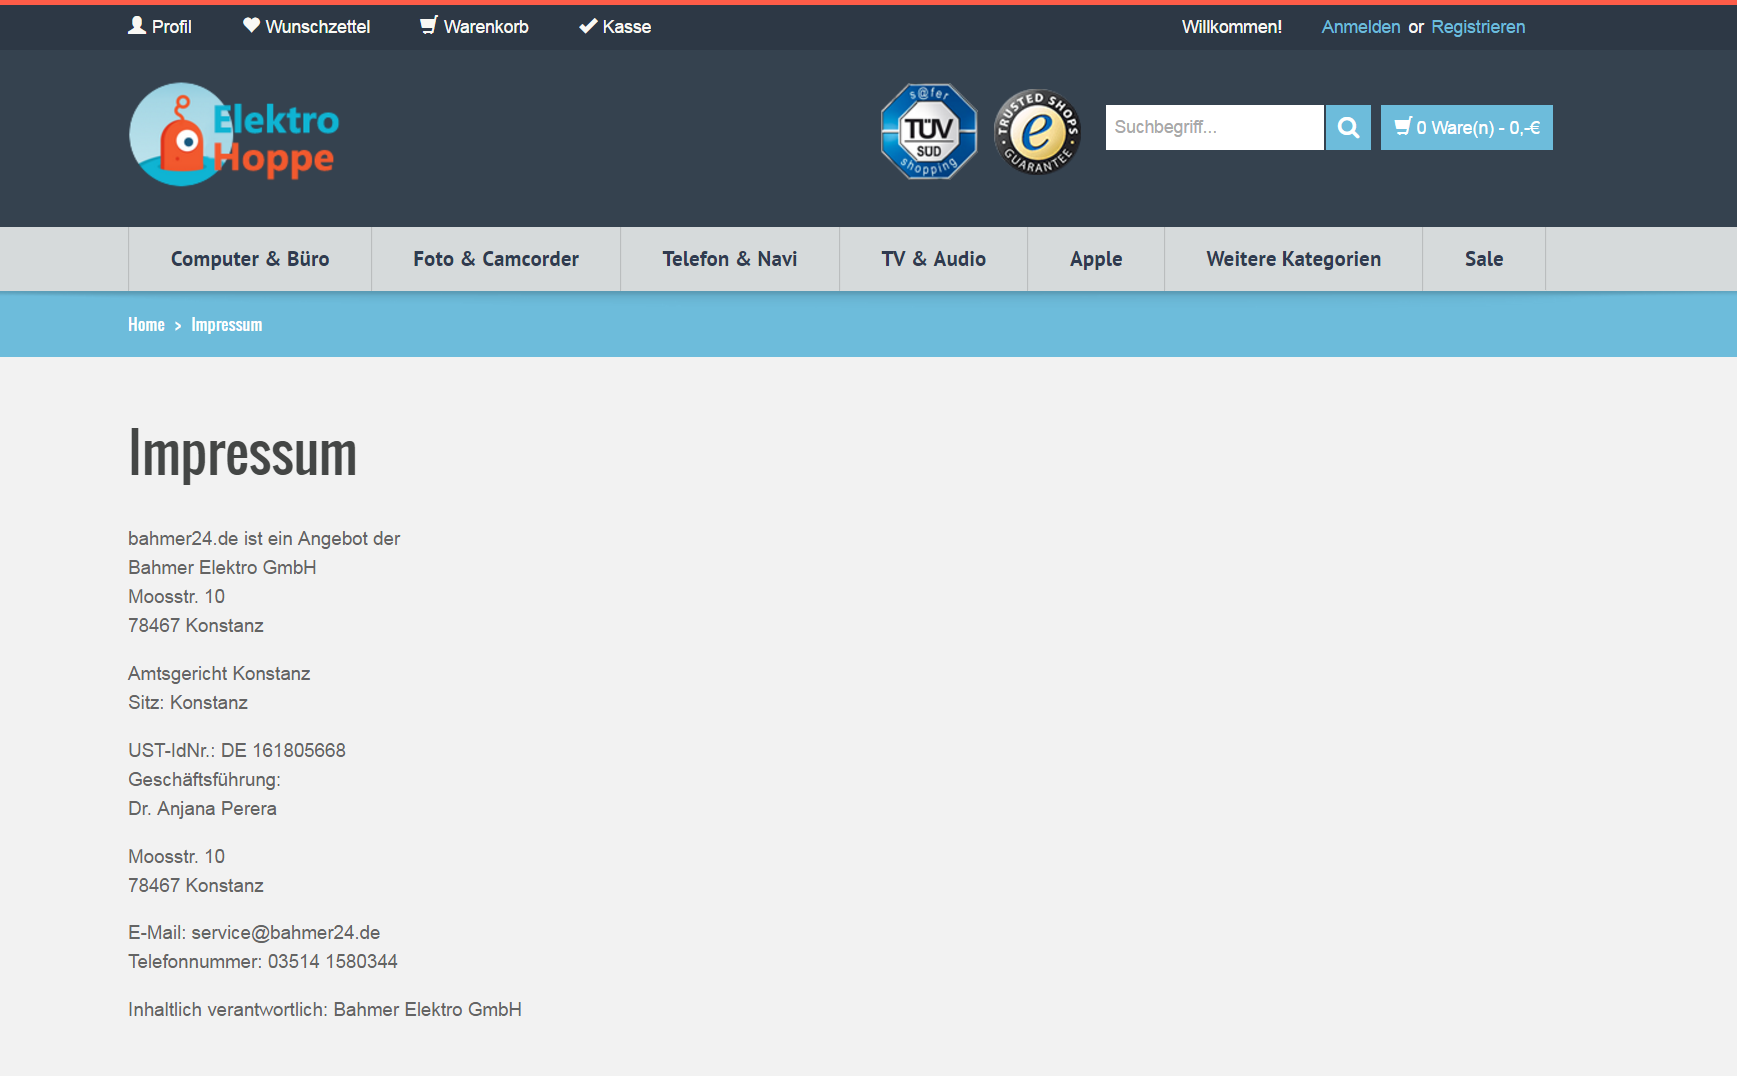This screenshot has height=1076, width=1737.
Task: Open the Profil link in the top bar
Action: (160, 27)
